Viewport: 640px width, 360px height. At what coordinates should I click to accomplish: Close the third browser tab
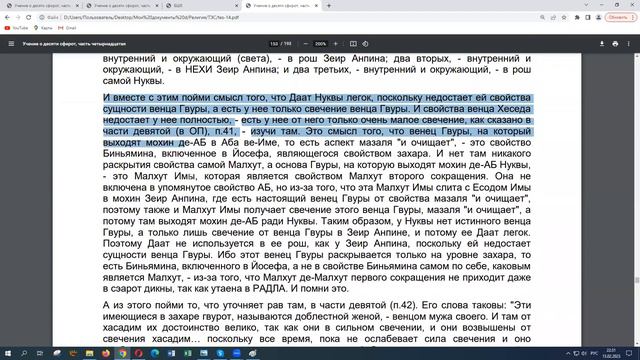tap(236, 6)
